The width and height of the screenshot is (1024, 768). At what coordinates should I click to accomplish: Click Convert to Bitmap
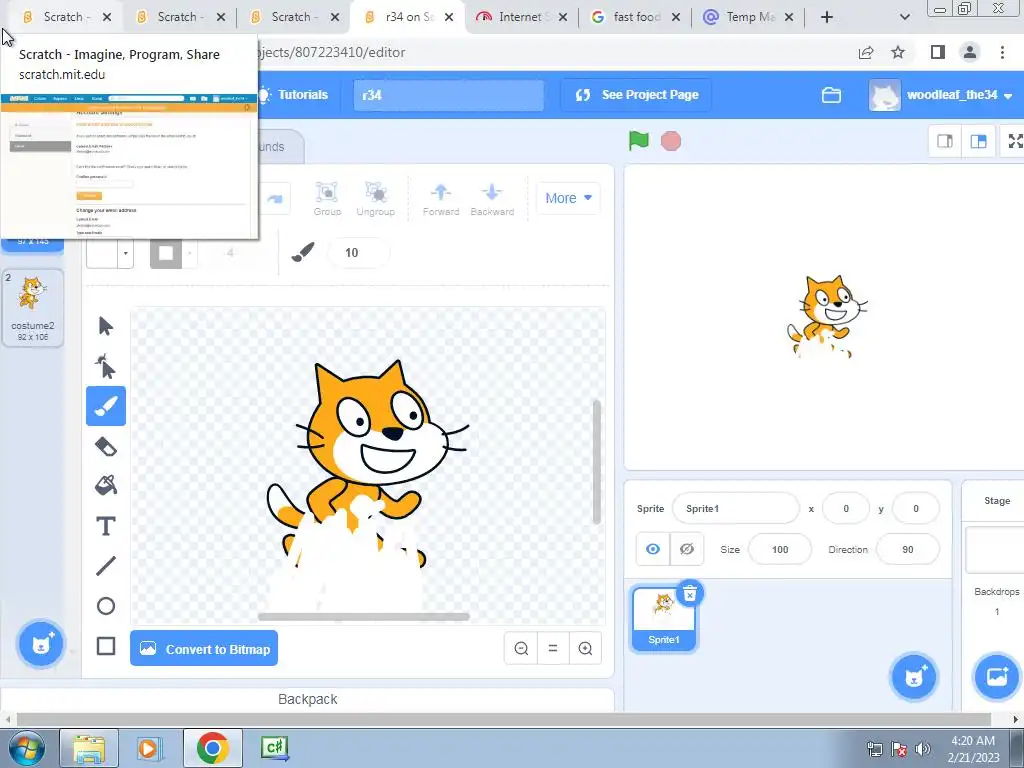204,648
